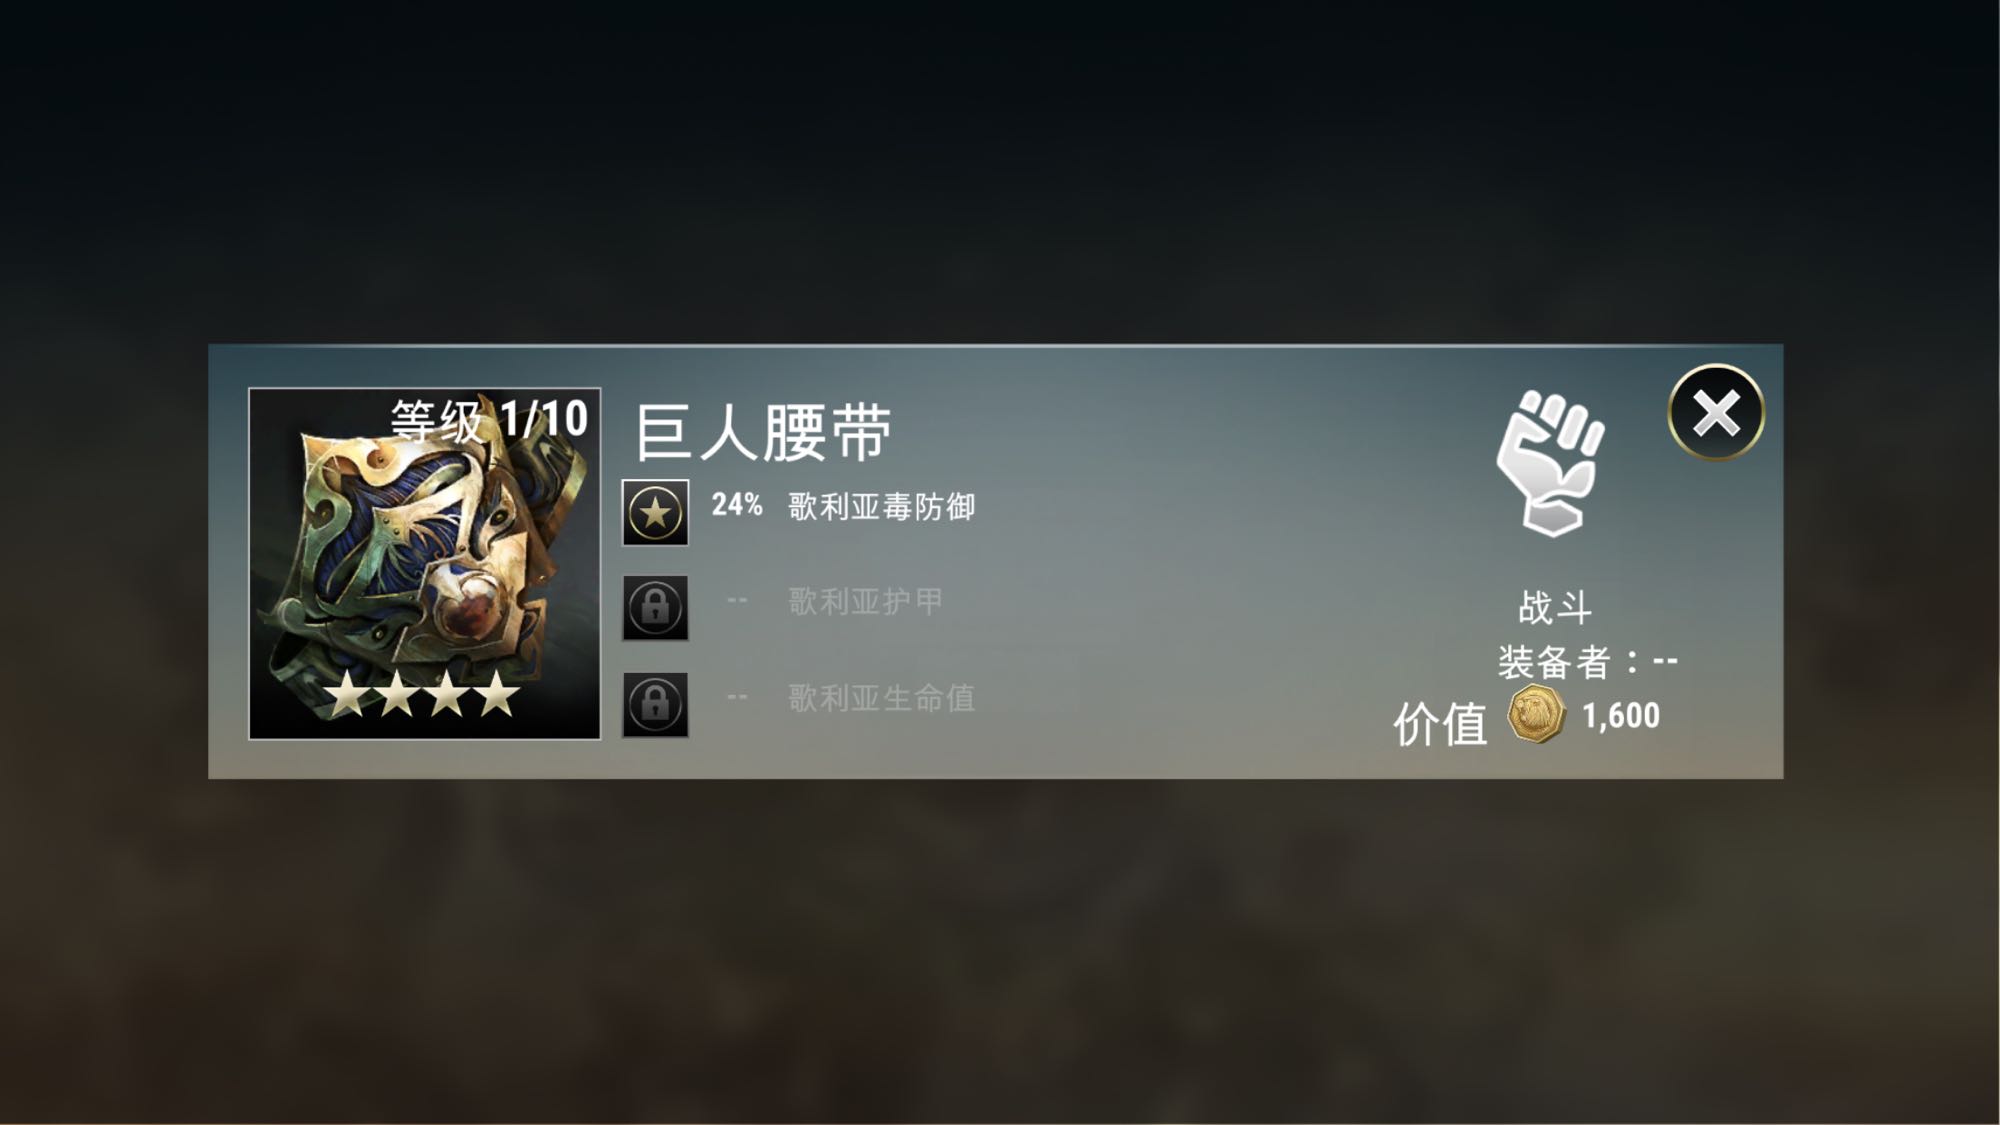Tap the gold coin value icon
Viewport: 2000px width, 1125px height.
pyautogui.click(x=1536, y=714)
